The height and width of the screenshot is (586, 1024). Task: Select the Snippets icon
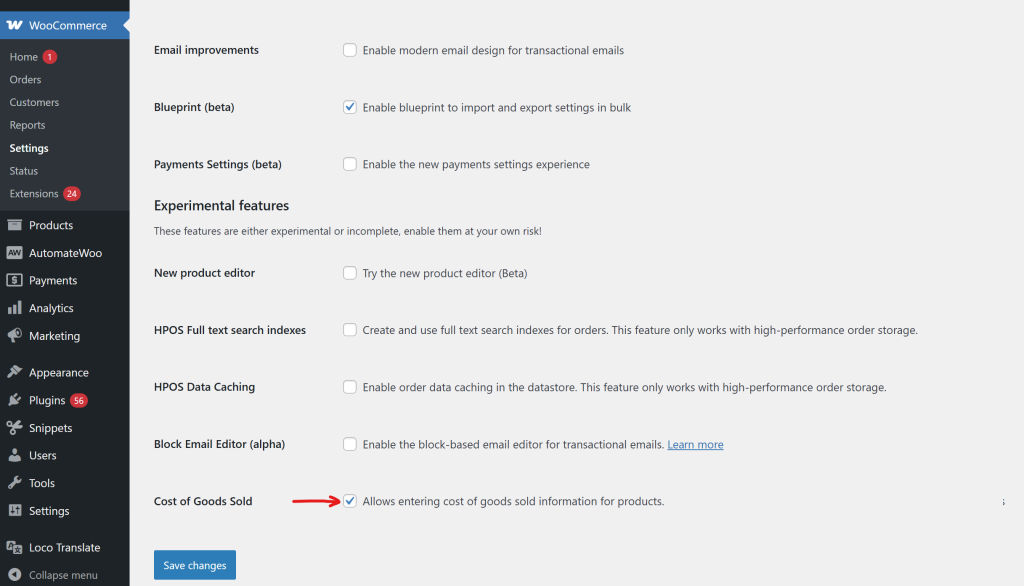click(14, 427)
